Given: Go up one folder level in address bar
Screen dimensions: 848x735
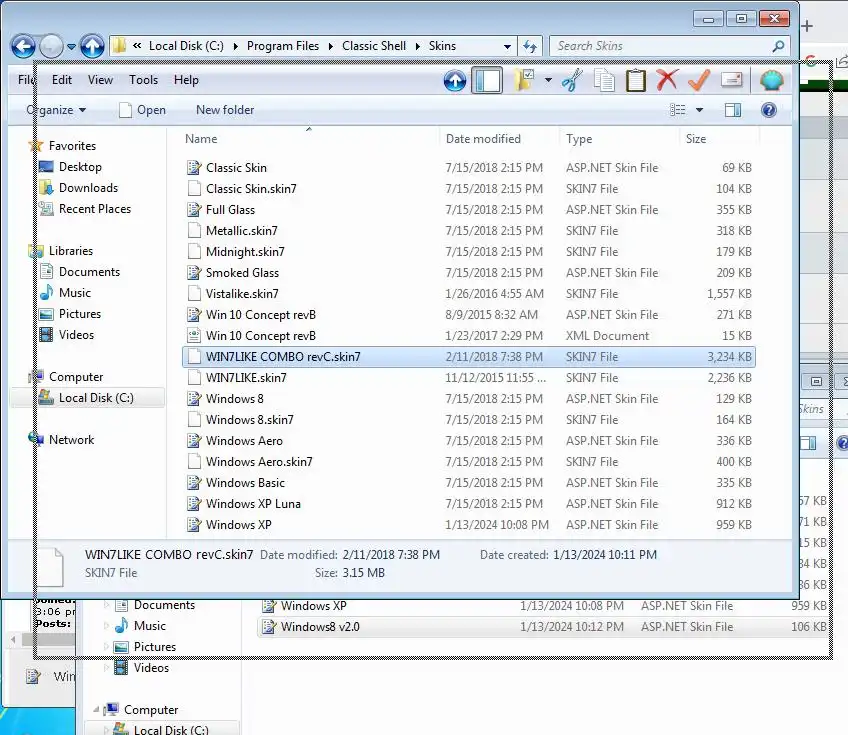Looking at the screenshot, I should 92,47.
